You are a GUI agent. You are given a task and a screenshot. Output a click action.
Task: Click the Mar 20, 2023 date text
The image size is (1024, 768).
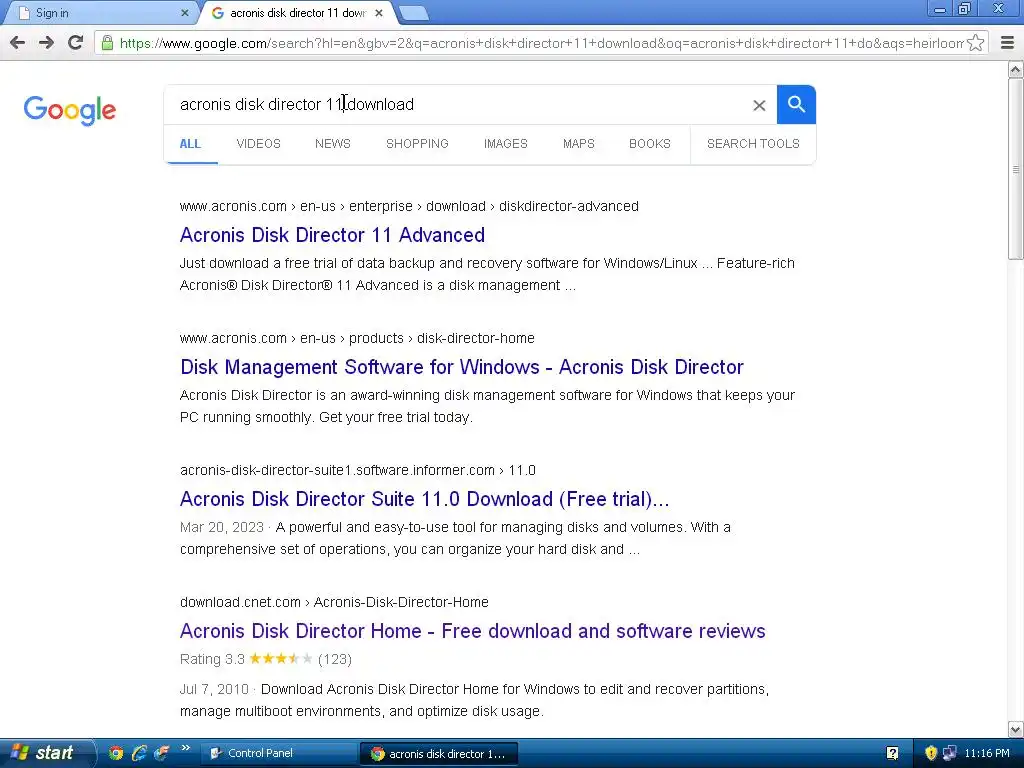click(x=222, y=527)
